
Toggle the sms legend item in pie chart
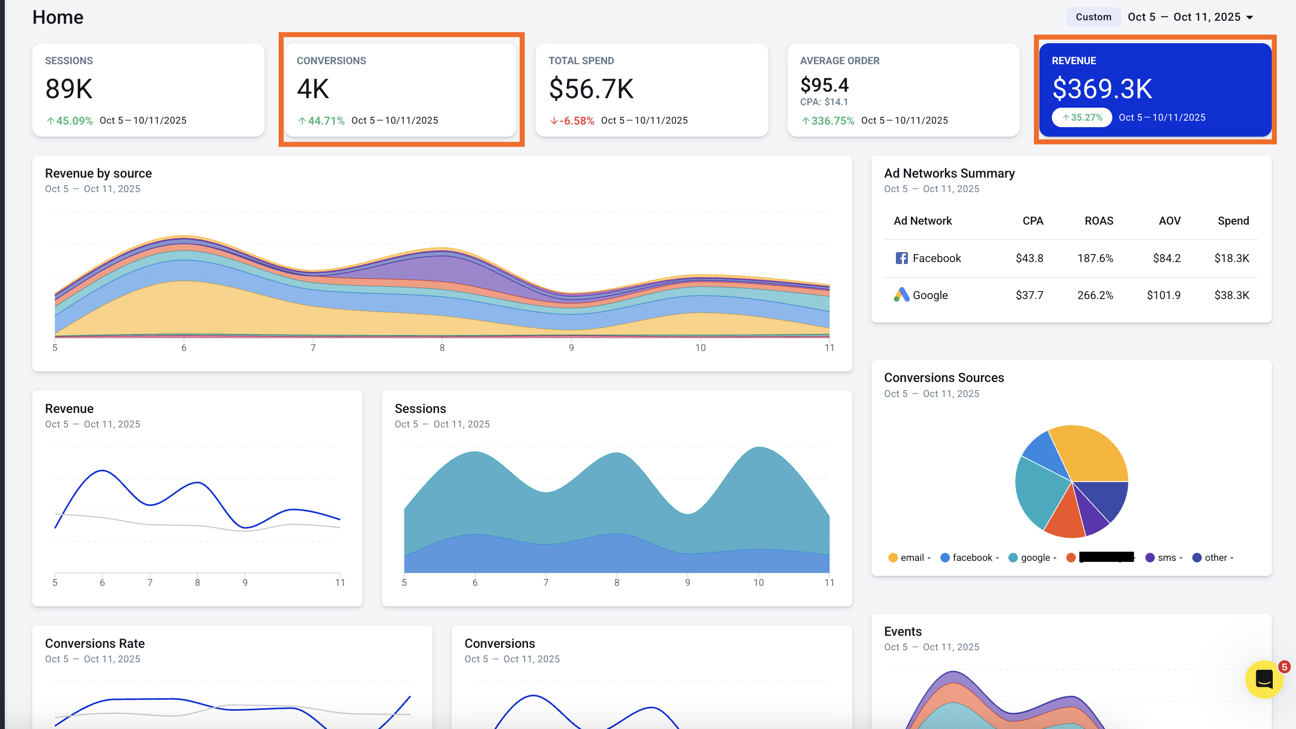(1164, 558)
